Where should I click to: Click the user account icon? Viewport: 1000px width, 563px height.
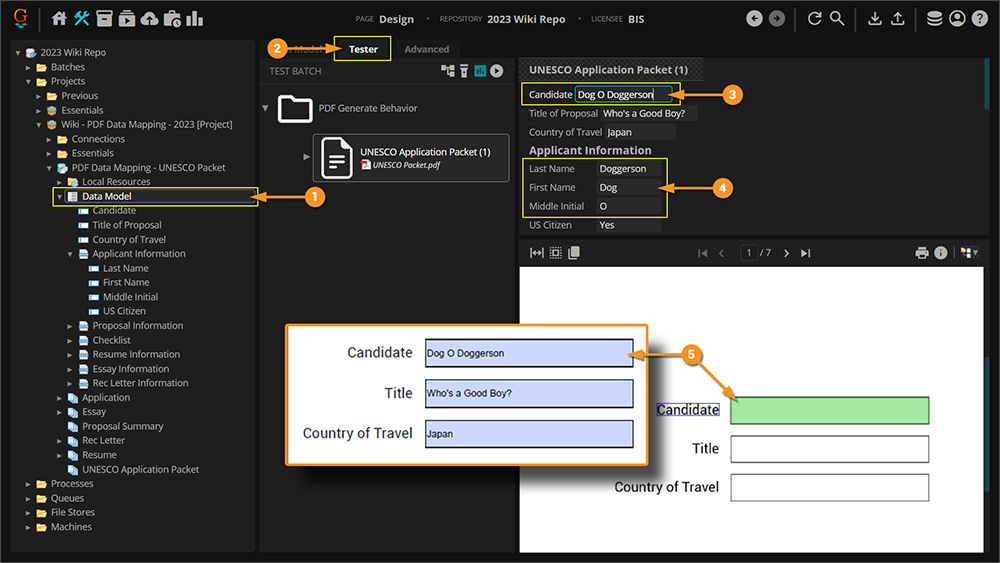click(x=957, y=19)
